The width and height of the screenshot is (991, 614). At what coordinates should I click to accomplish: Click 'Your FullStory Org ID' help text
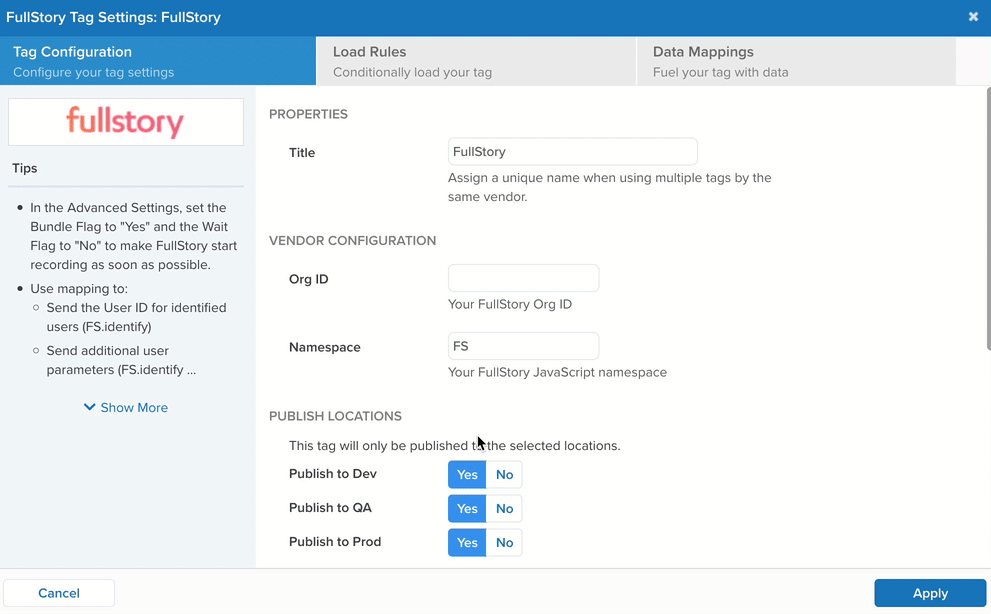510,304
